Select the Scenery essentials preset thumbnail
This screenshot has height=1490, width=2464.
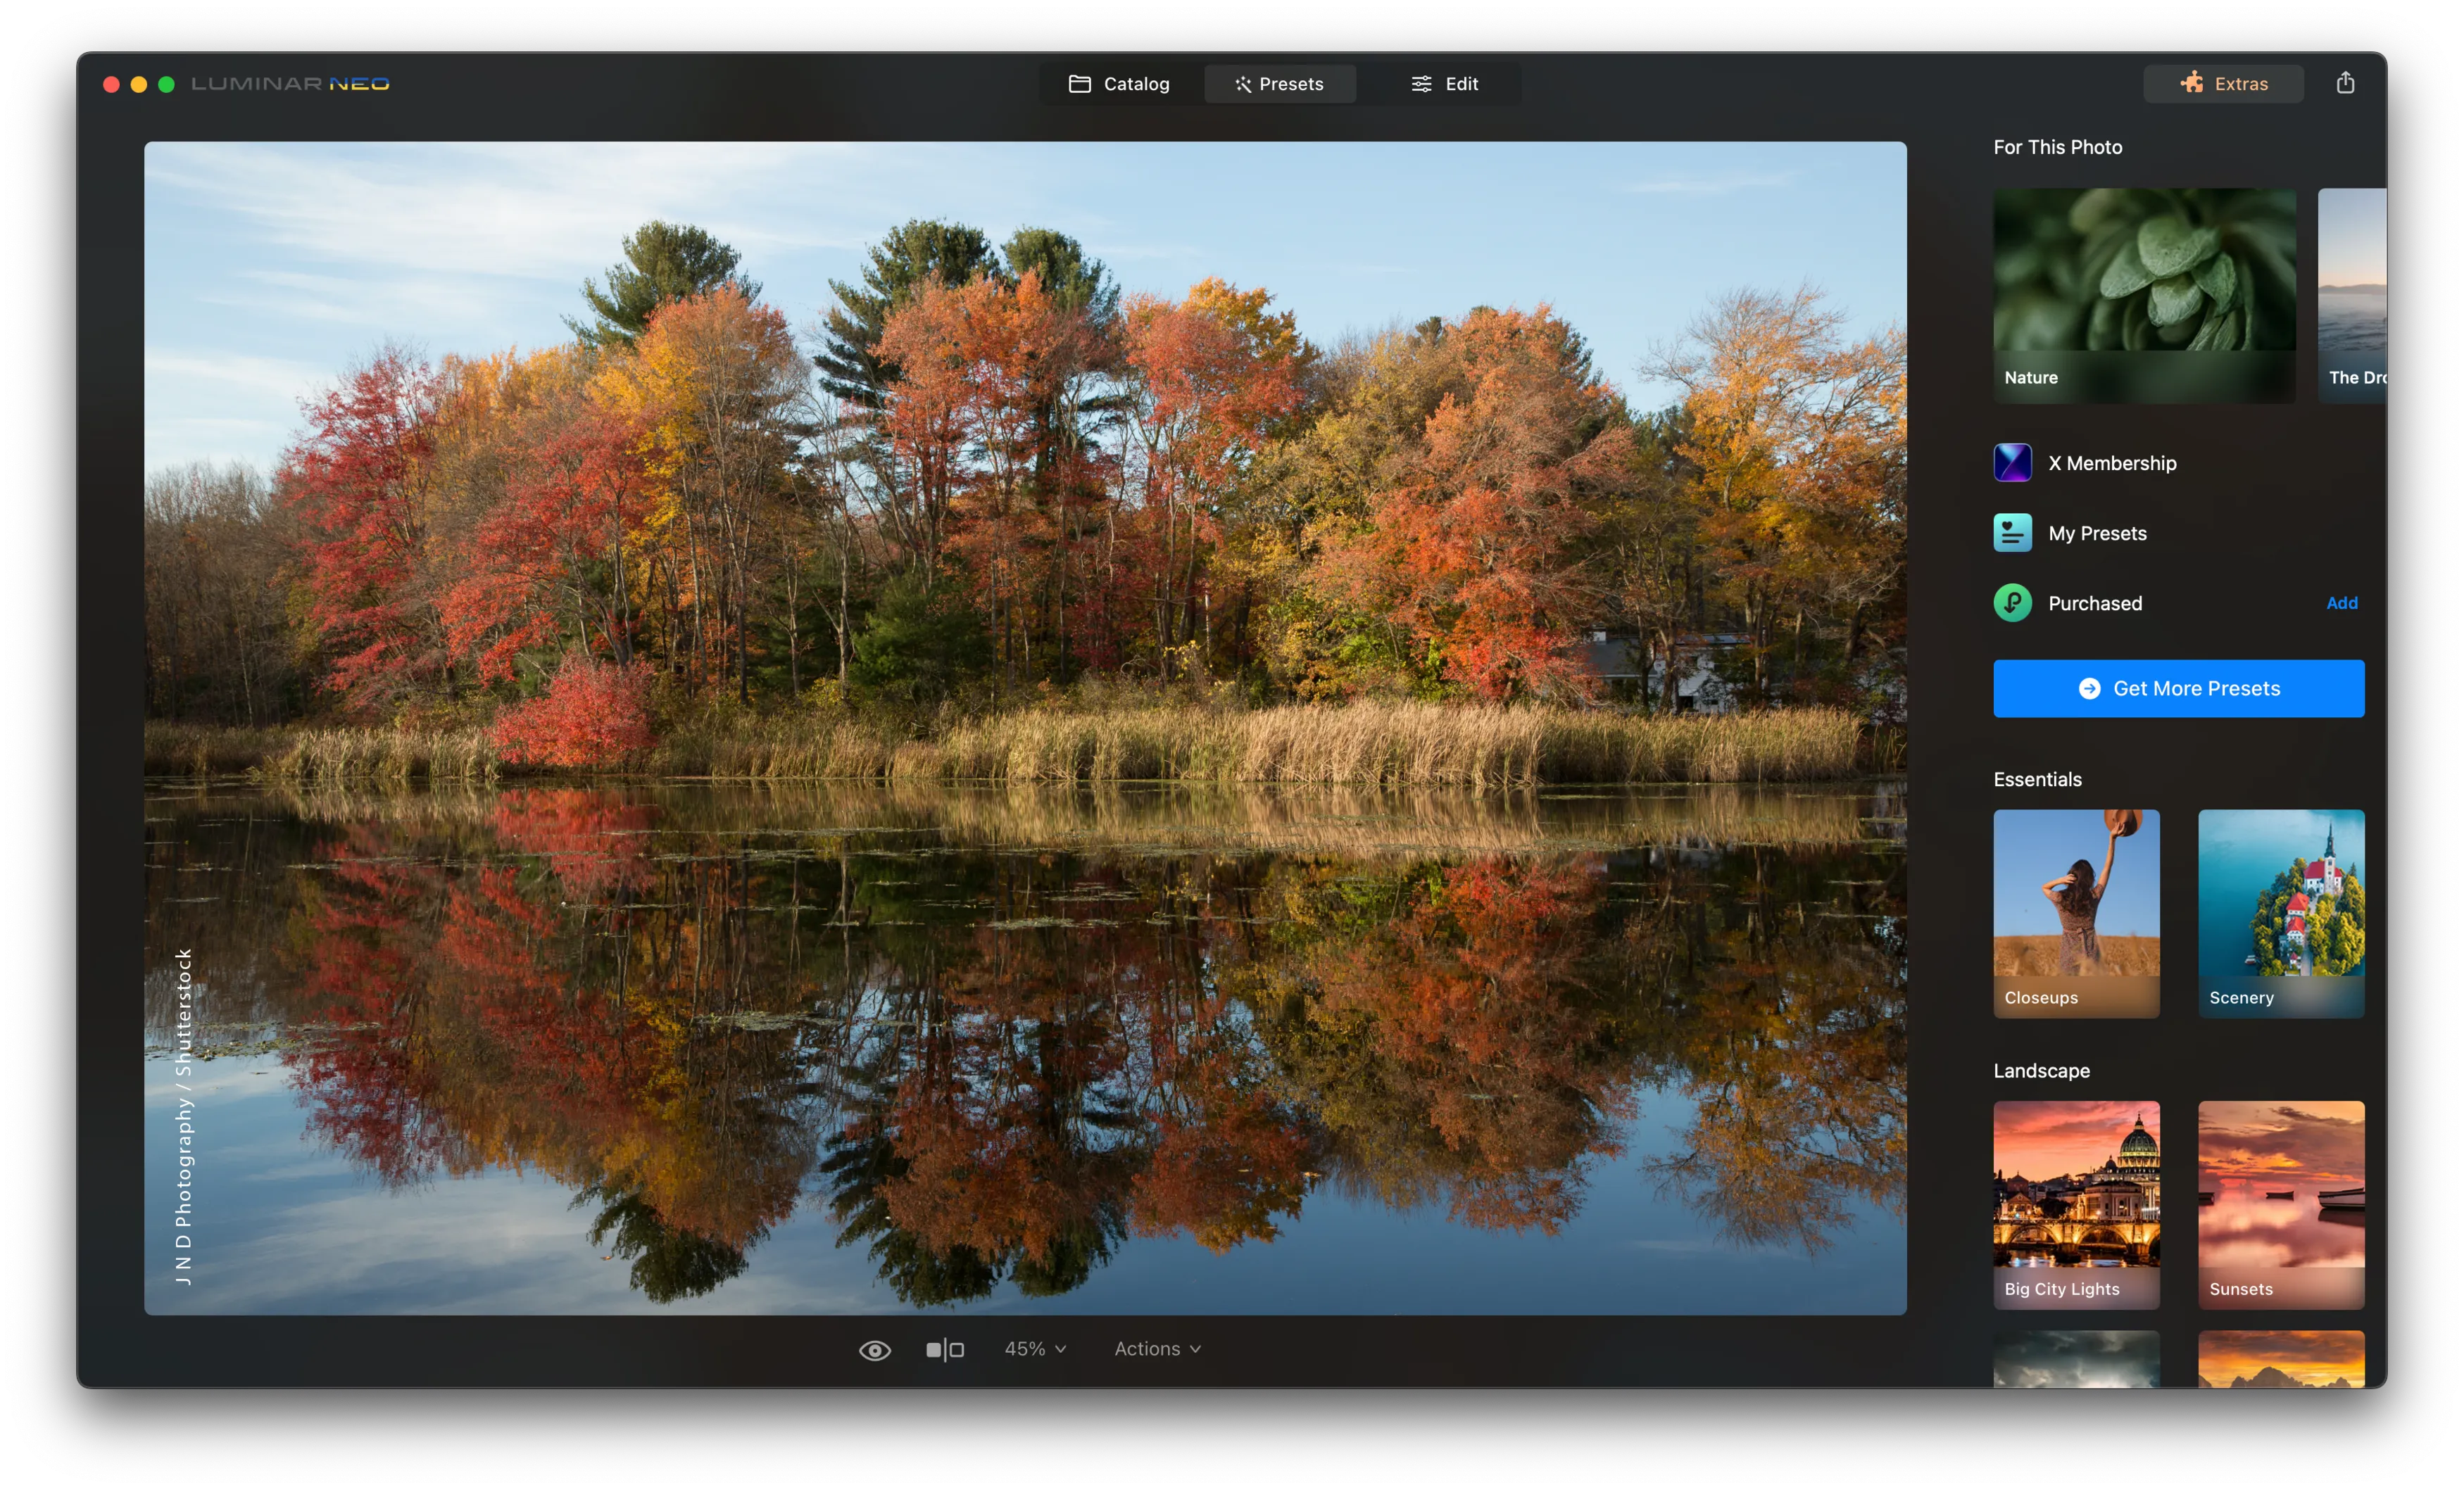coord(2280,913)
